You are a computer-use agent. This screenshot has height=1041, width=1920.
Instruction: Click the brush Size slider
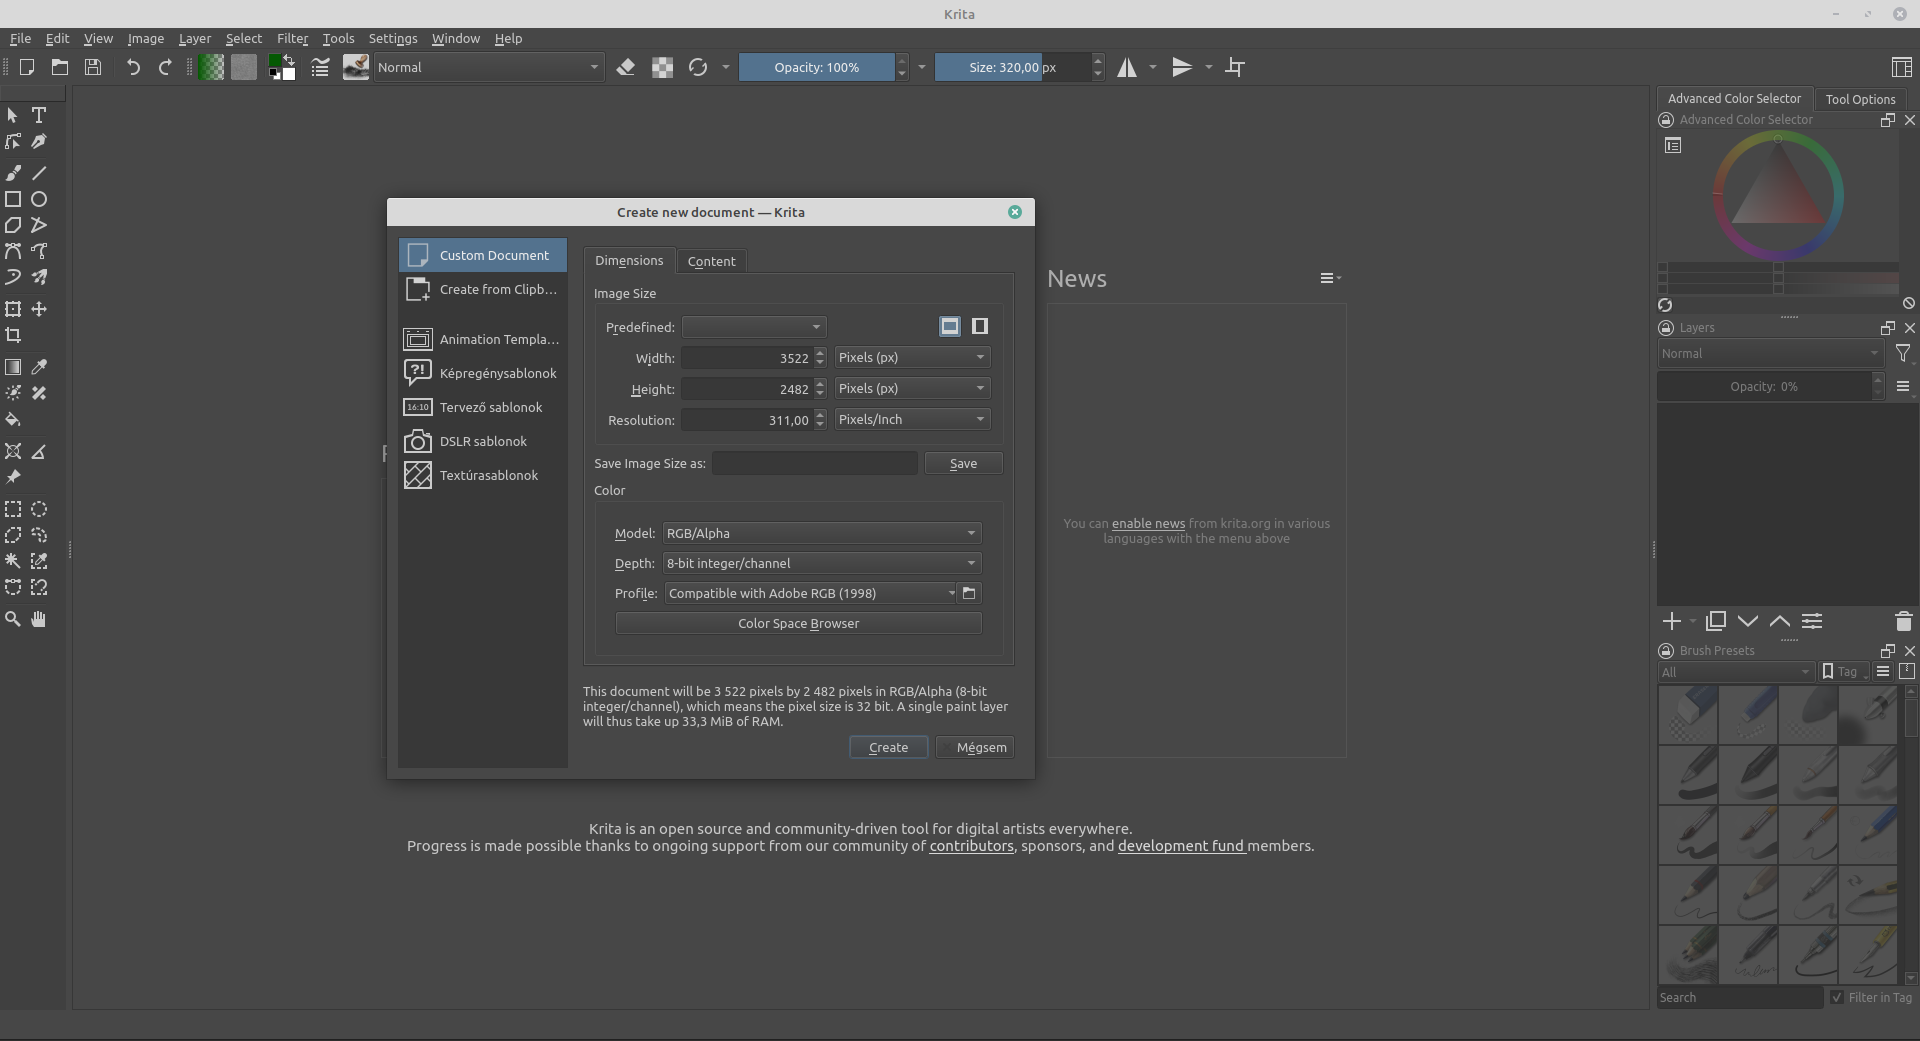tap(1012, 67)
